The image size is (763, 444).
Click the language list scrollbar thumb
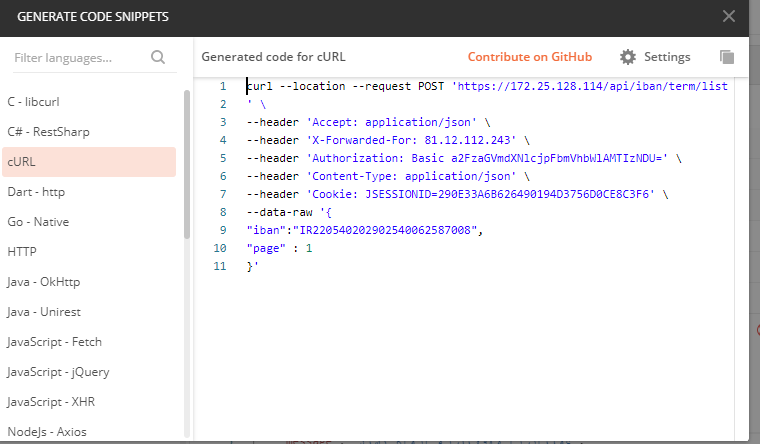point(187,164)
